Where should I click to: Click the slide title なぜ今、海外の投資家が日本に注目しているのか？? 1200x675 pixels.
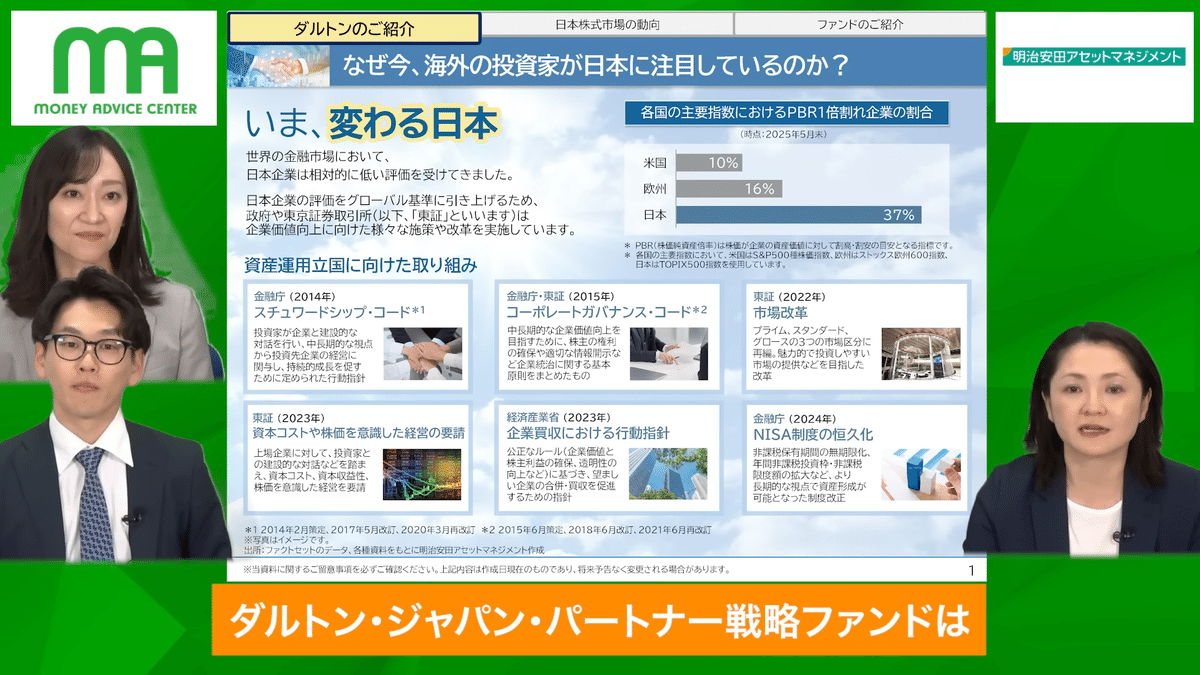pos(596,67)
